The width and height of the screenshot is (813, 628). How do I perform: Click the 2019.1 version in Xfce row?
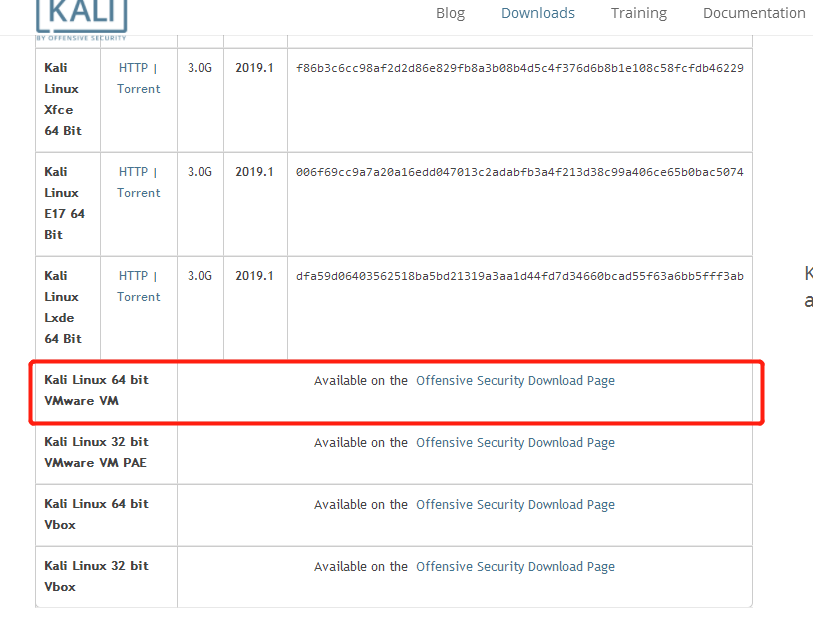[x=254, y=68]
